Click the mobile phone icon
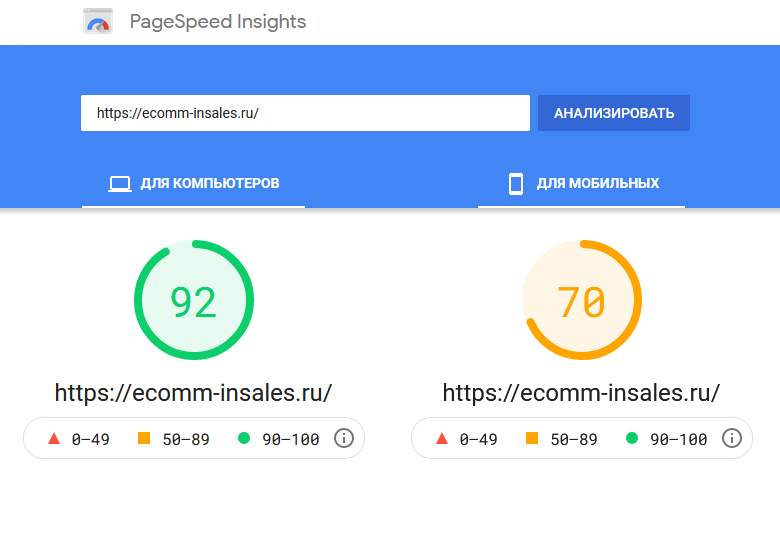 point(516,184)
